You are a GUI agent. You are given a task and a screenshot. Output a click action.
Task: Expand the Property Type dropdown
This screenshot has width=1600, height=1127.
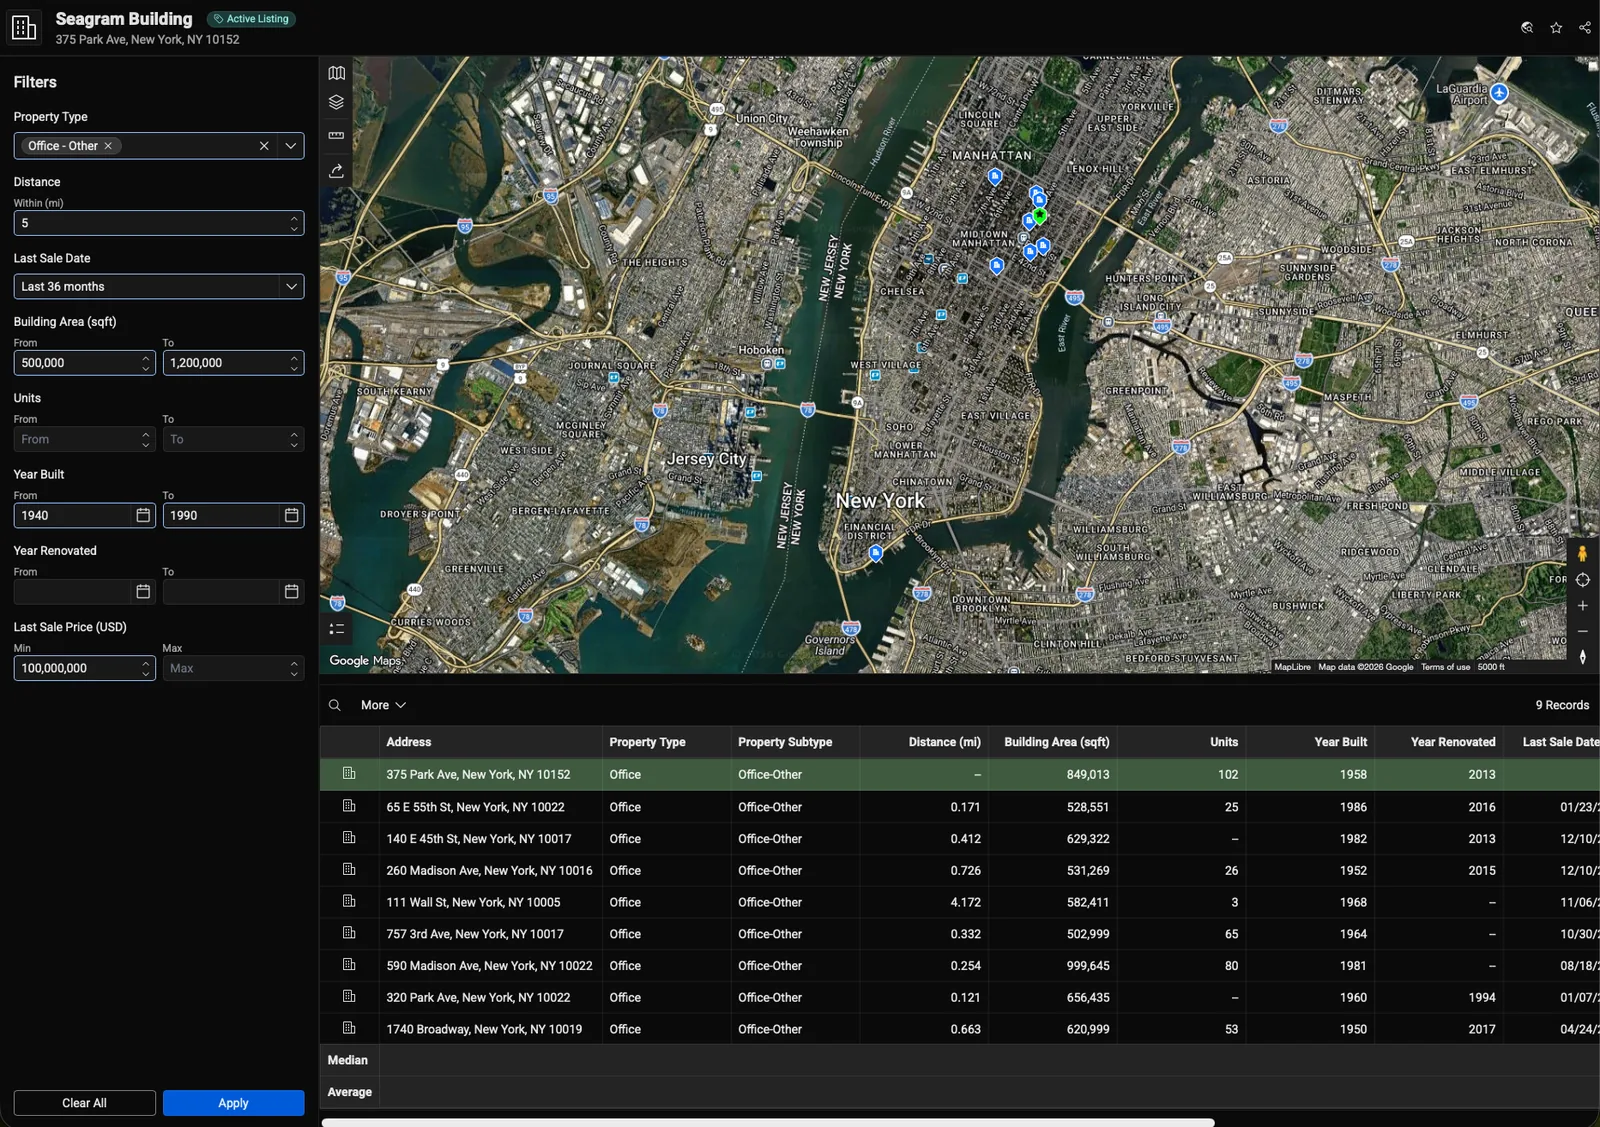coord(291,146)
